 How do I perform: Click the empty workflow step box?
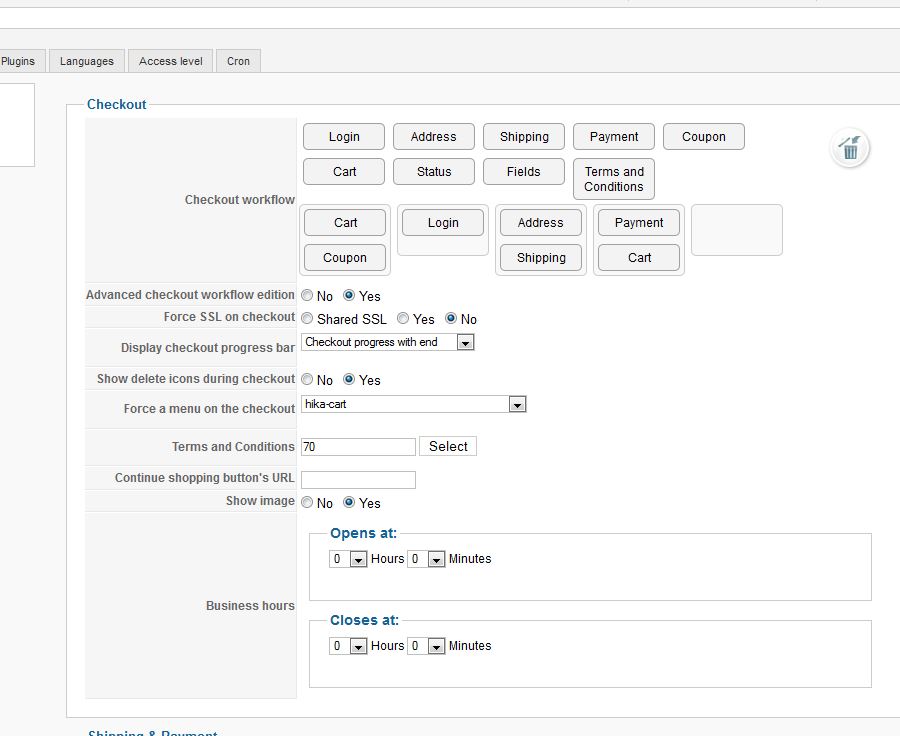(x=736, y=230)
